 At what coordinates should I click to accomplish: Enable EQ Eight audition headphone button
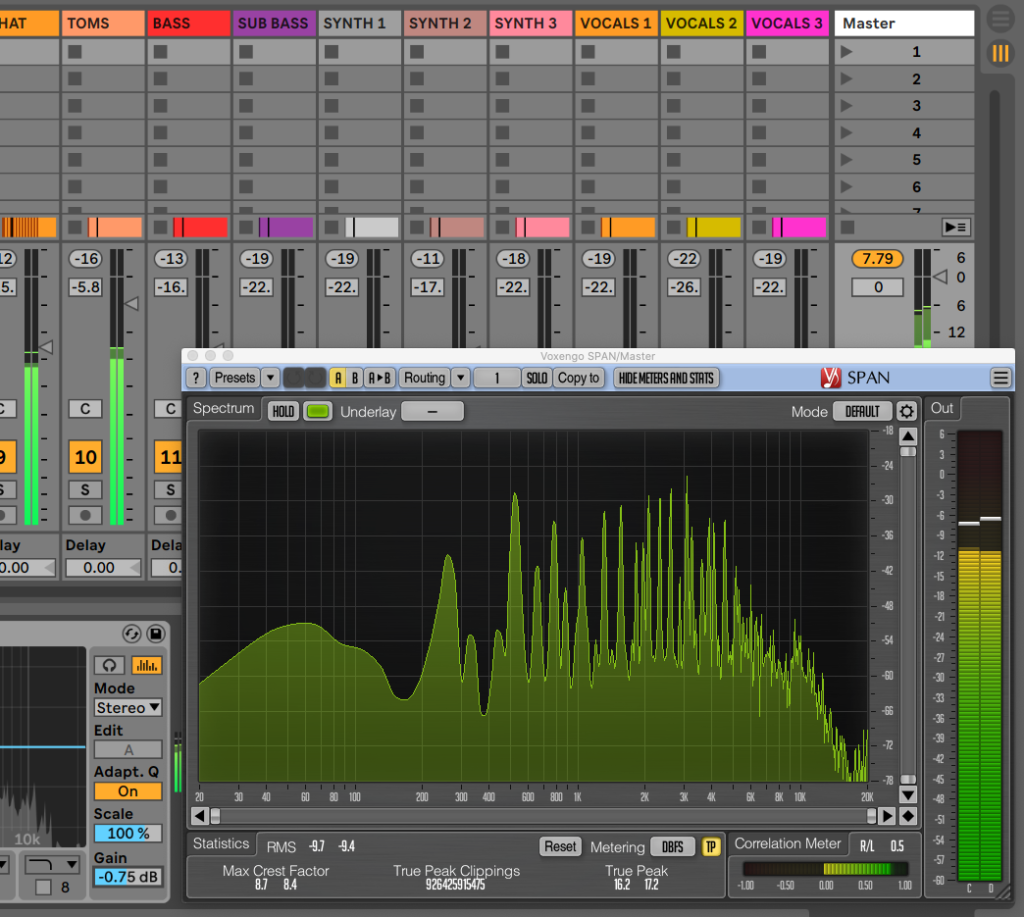click(109, 665)
